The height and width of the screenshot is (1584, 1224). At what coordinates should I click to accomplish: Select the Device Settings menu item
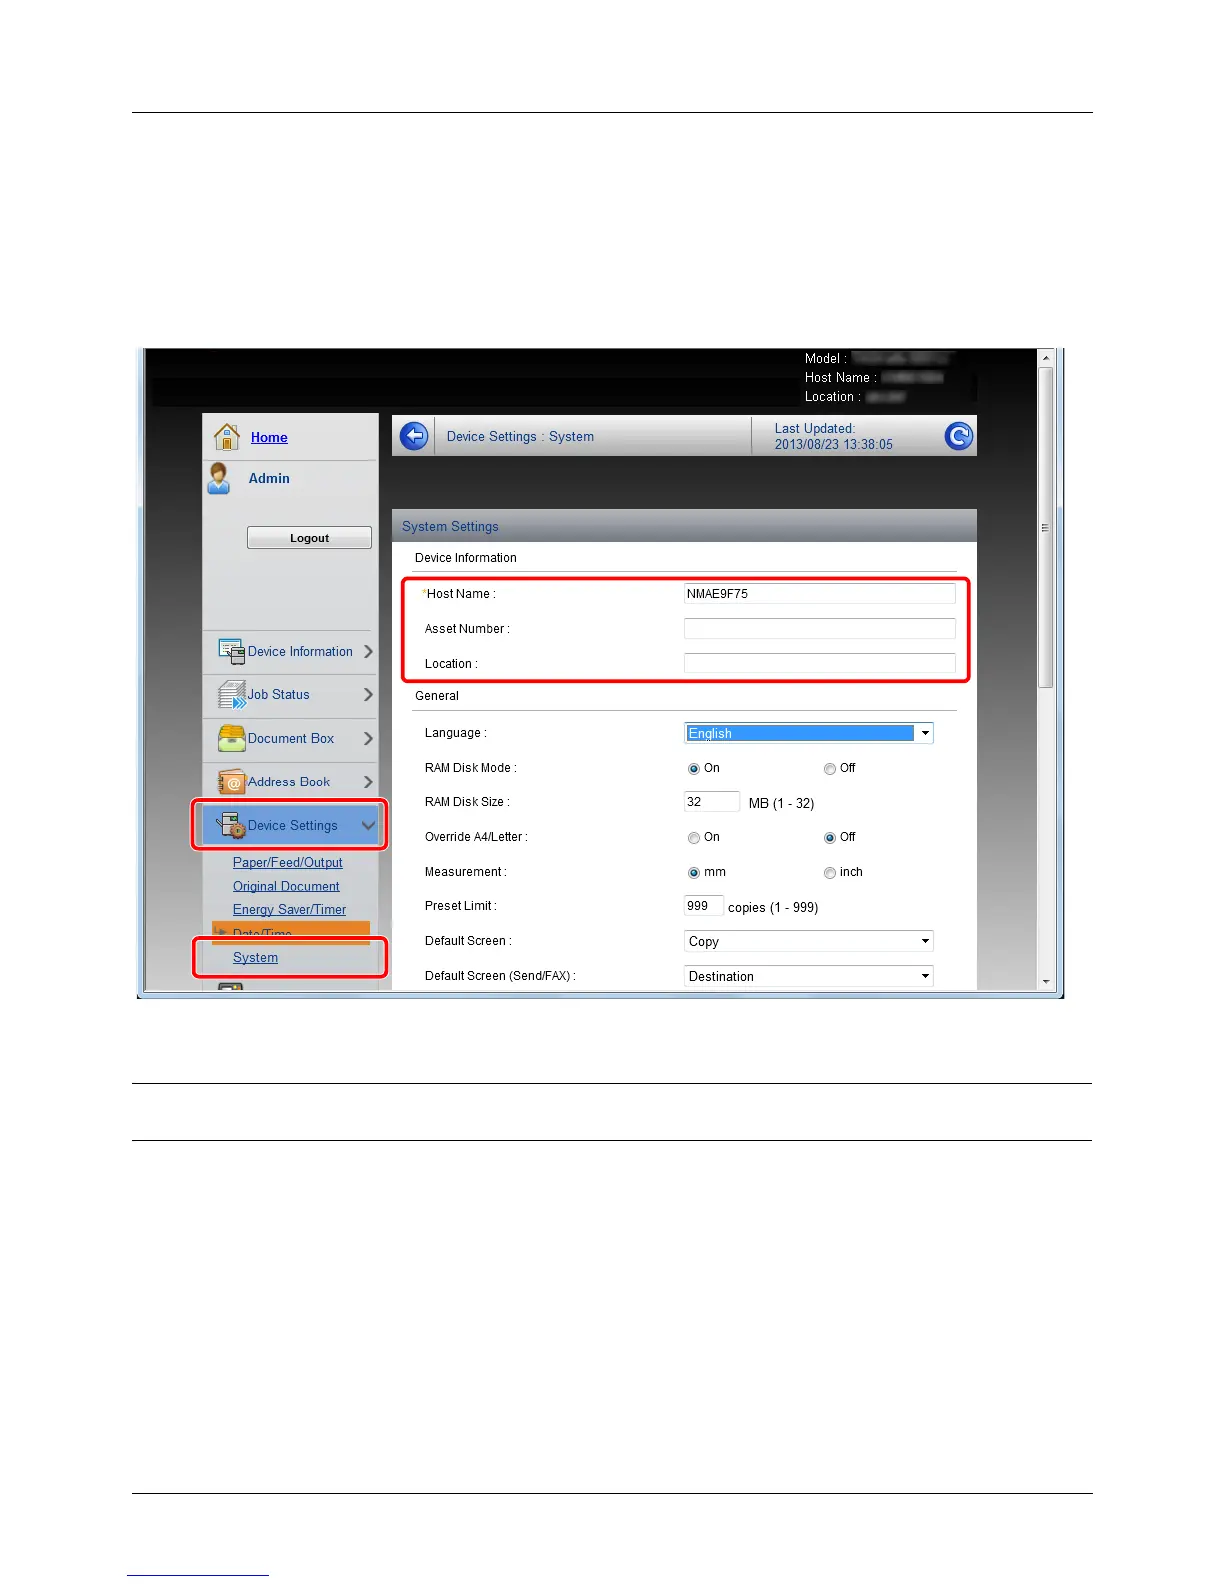pyautogui.click(x=290, y=825)
